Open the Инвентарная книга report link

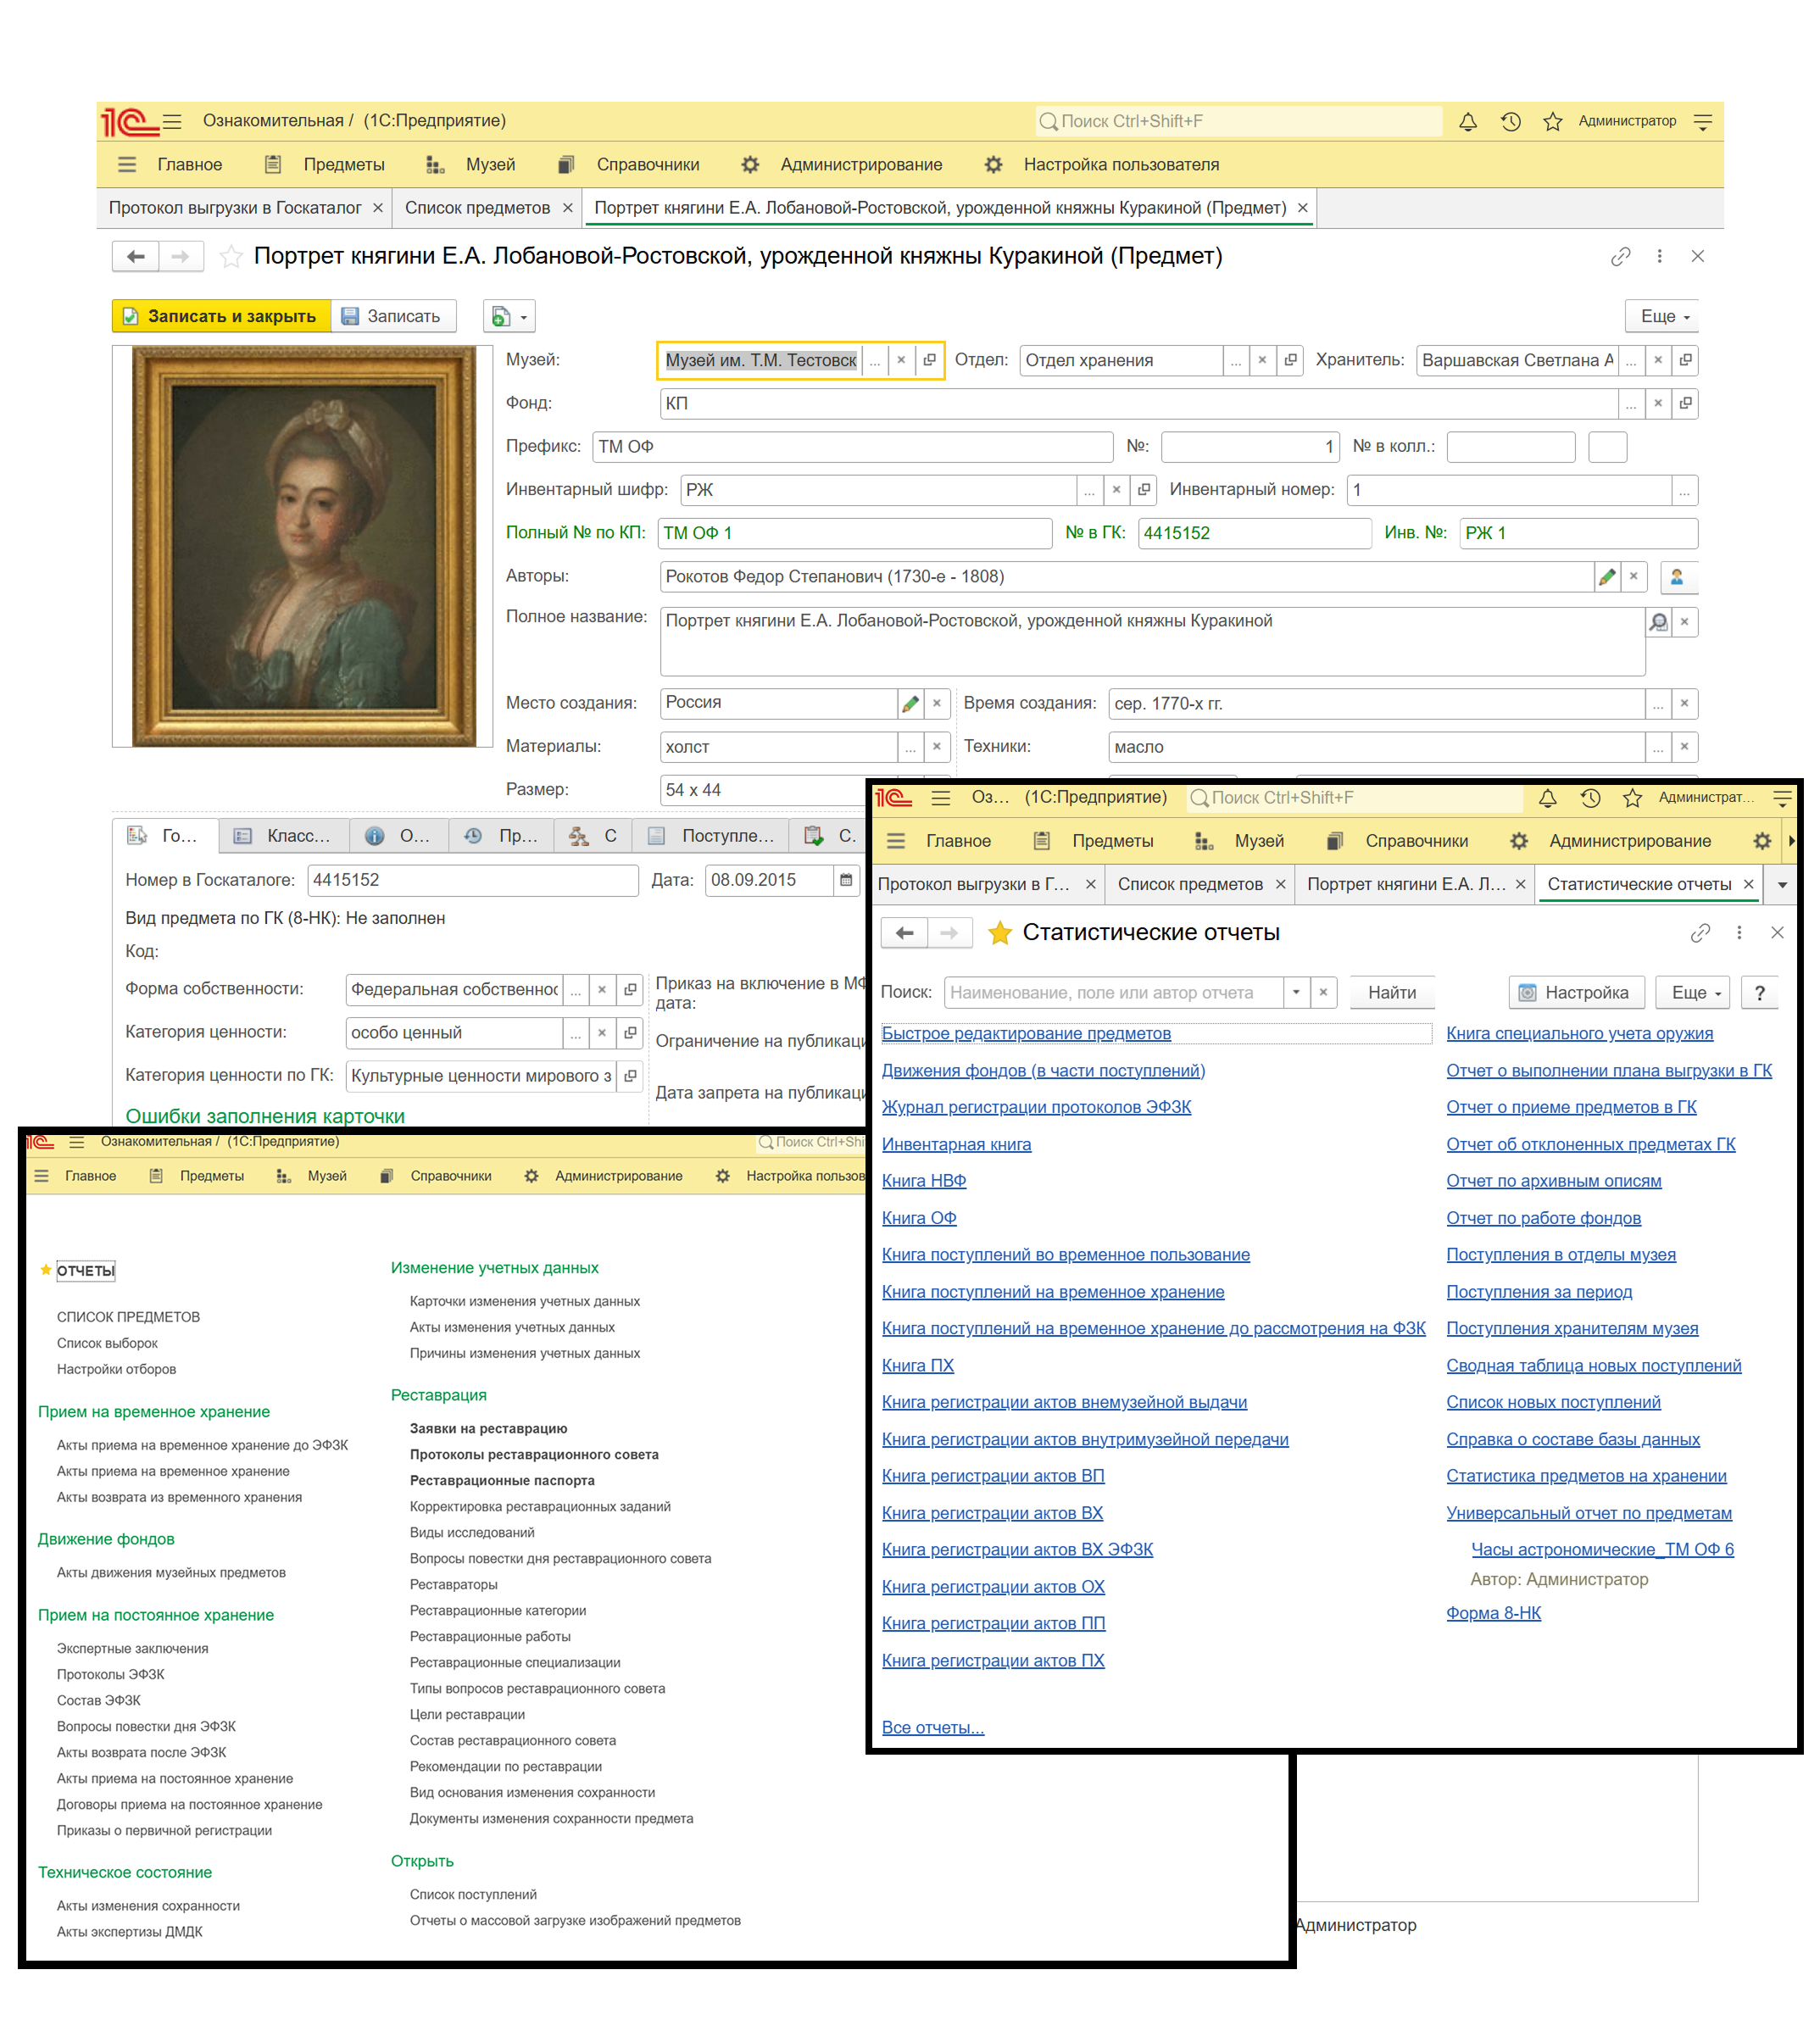pyautogui.click(x=955, y=1144)
